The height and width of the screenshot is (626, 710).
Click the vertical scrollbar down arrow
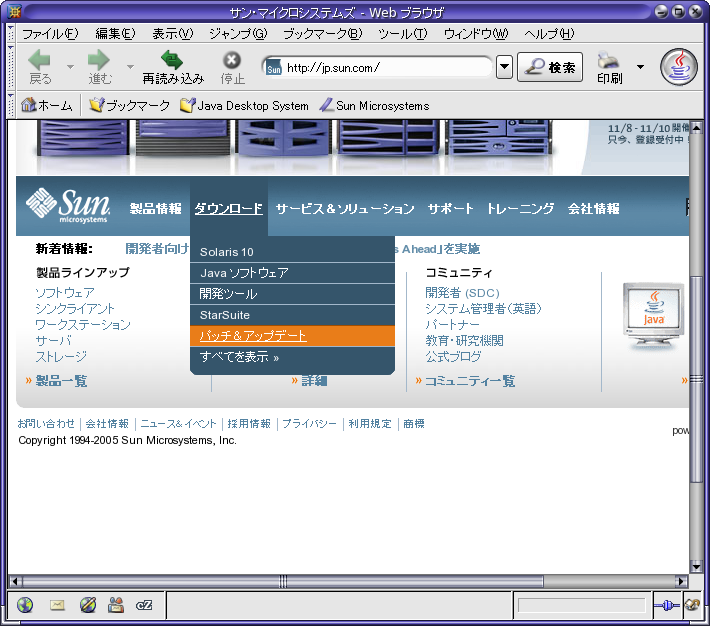coord(696,567)
